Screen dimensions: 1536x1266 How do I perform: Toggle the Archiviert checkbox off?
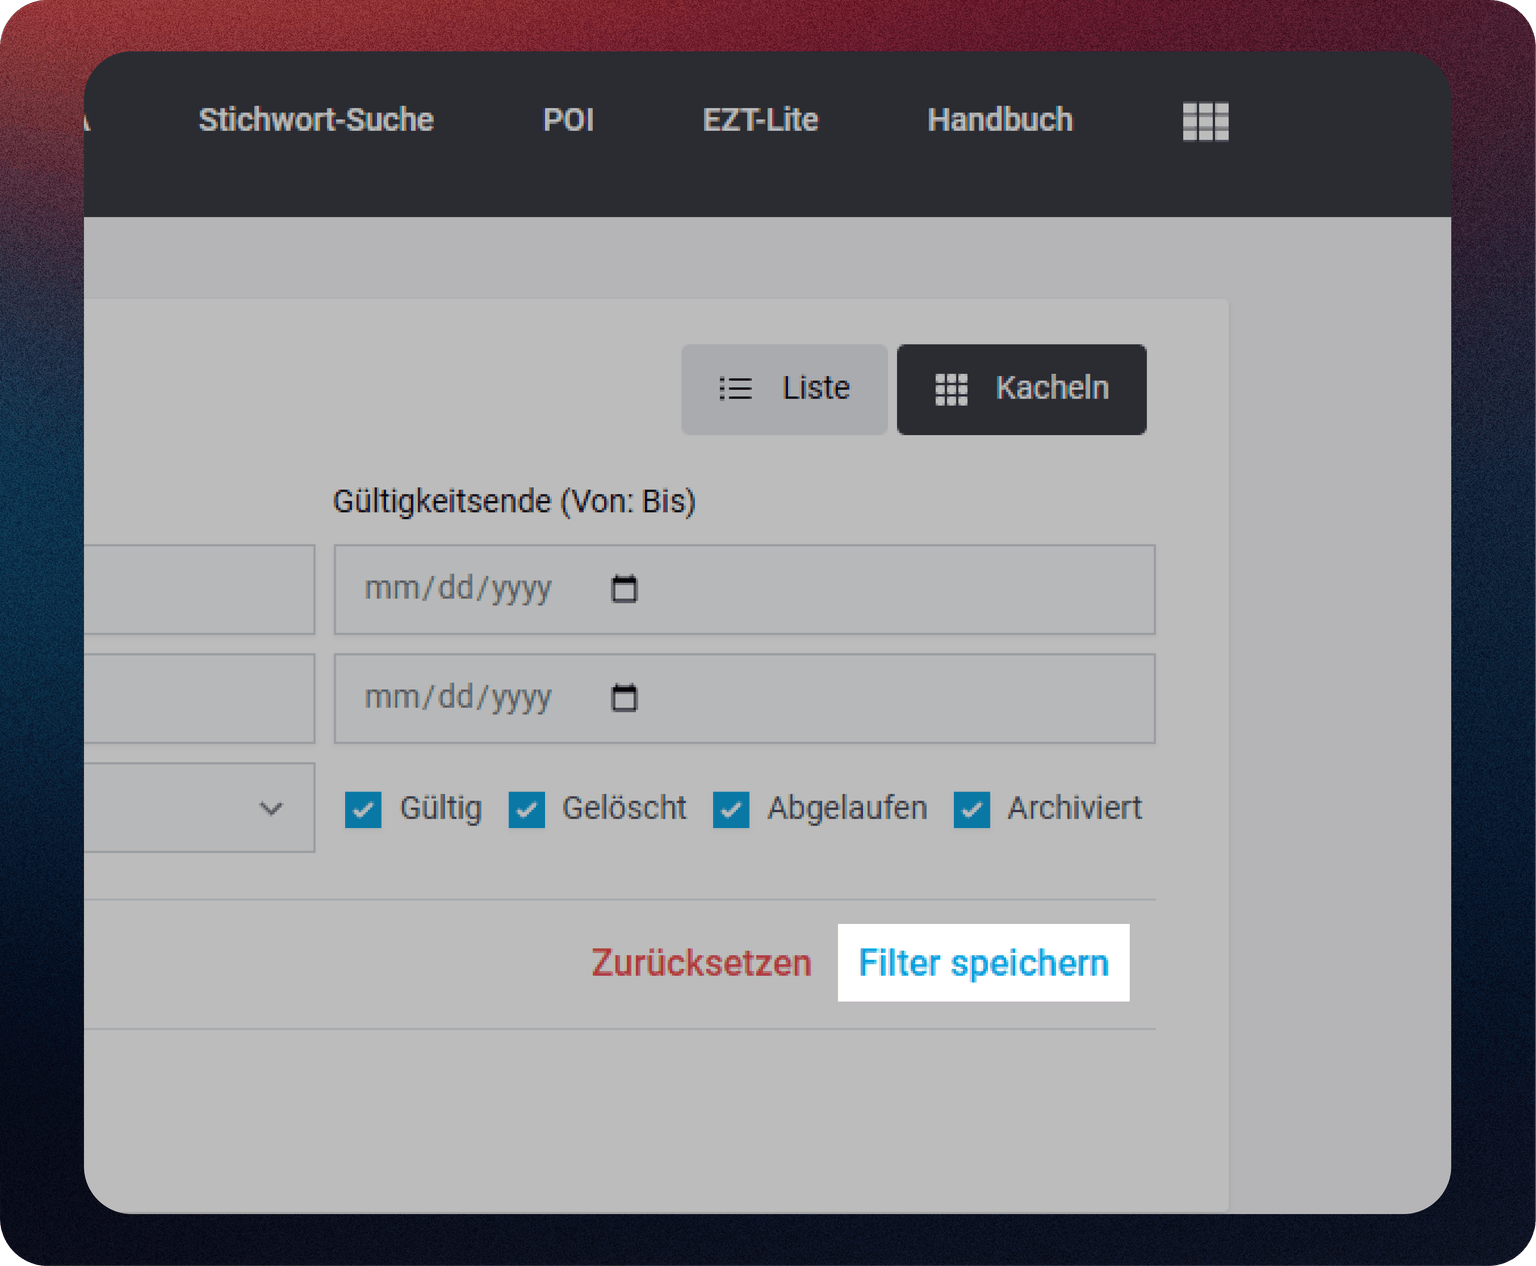[x=971, y=810]
